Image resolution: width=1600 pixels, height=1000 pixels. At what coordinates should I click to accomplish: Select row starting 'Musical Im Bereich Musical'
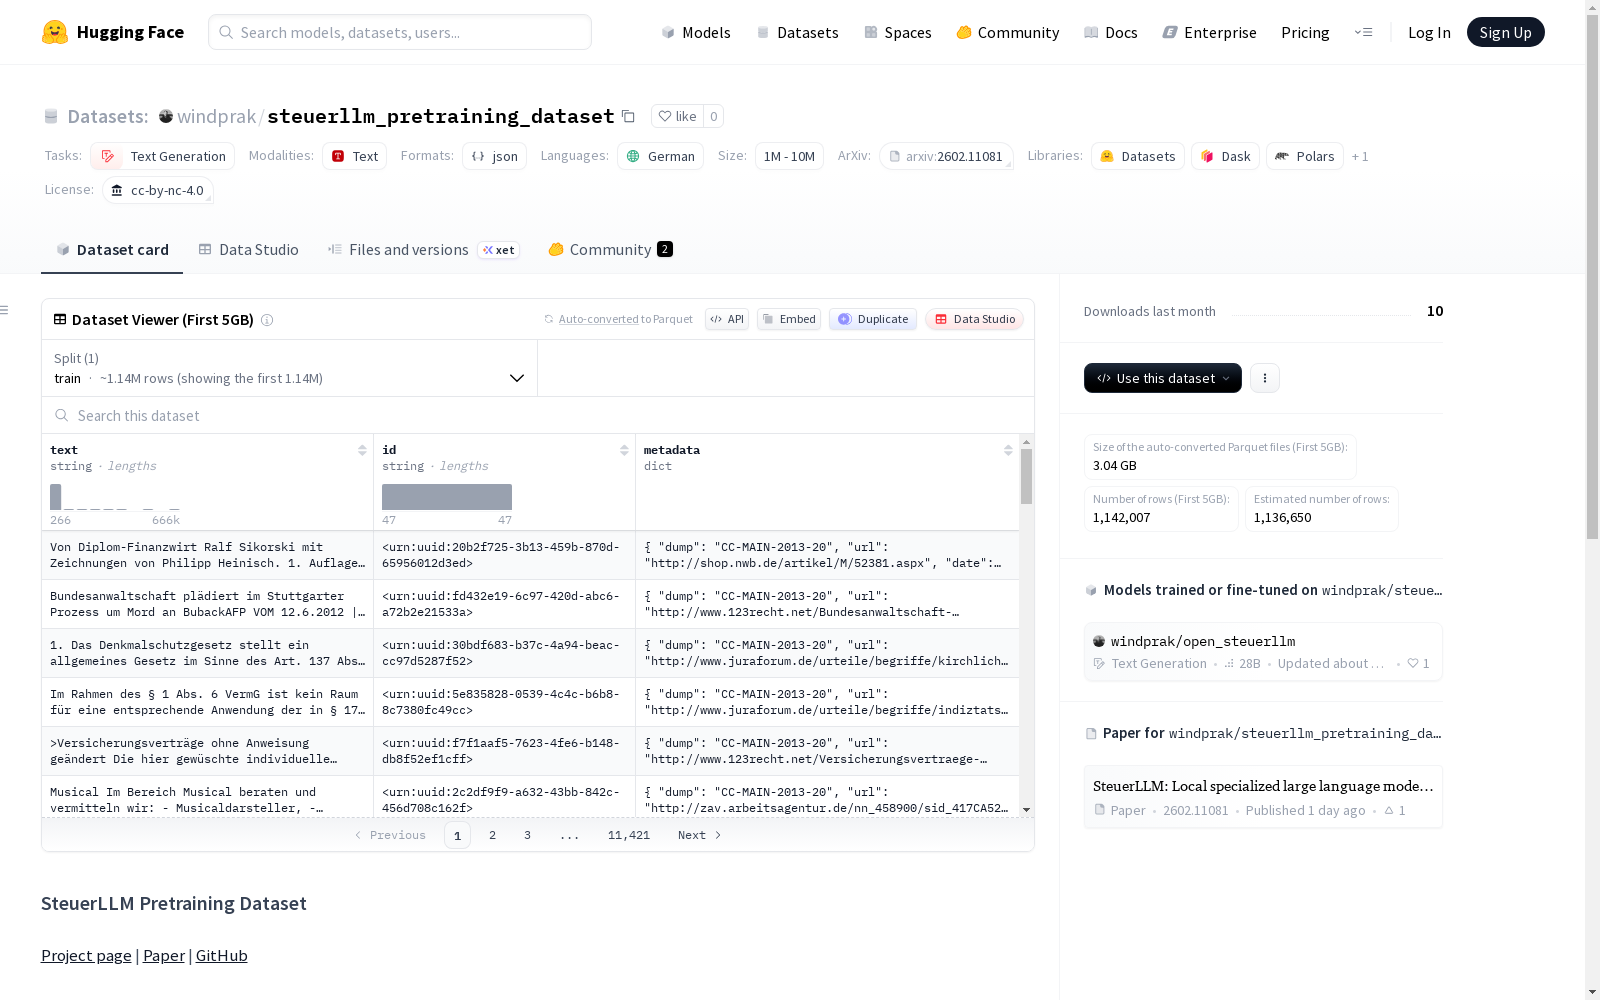click(530, 797)
